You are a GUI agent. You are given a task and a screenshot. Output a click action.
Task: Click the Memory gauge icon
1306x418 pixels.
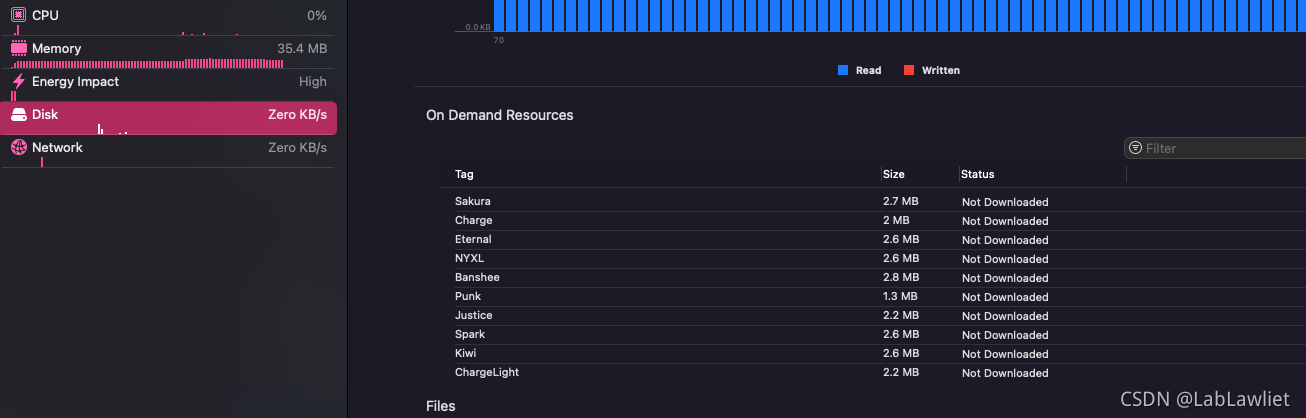pos(18,48)
